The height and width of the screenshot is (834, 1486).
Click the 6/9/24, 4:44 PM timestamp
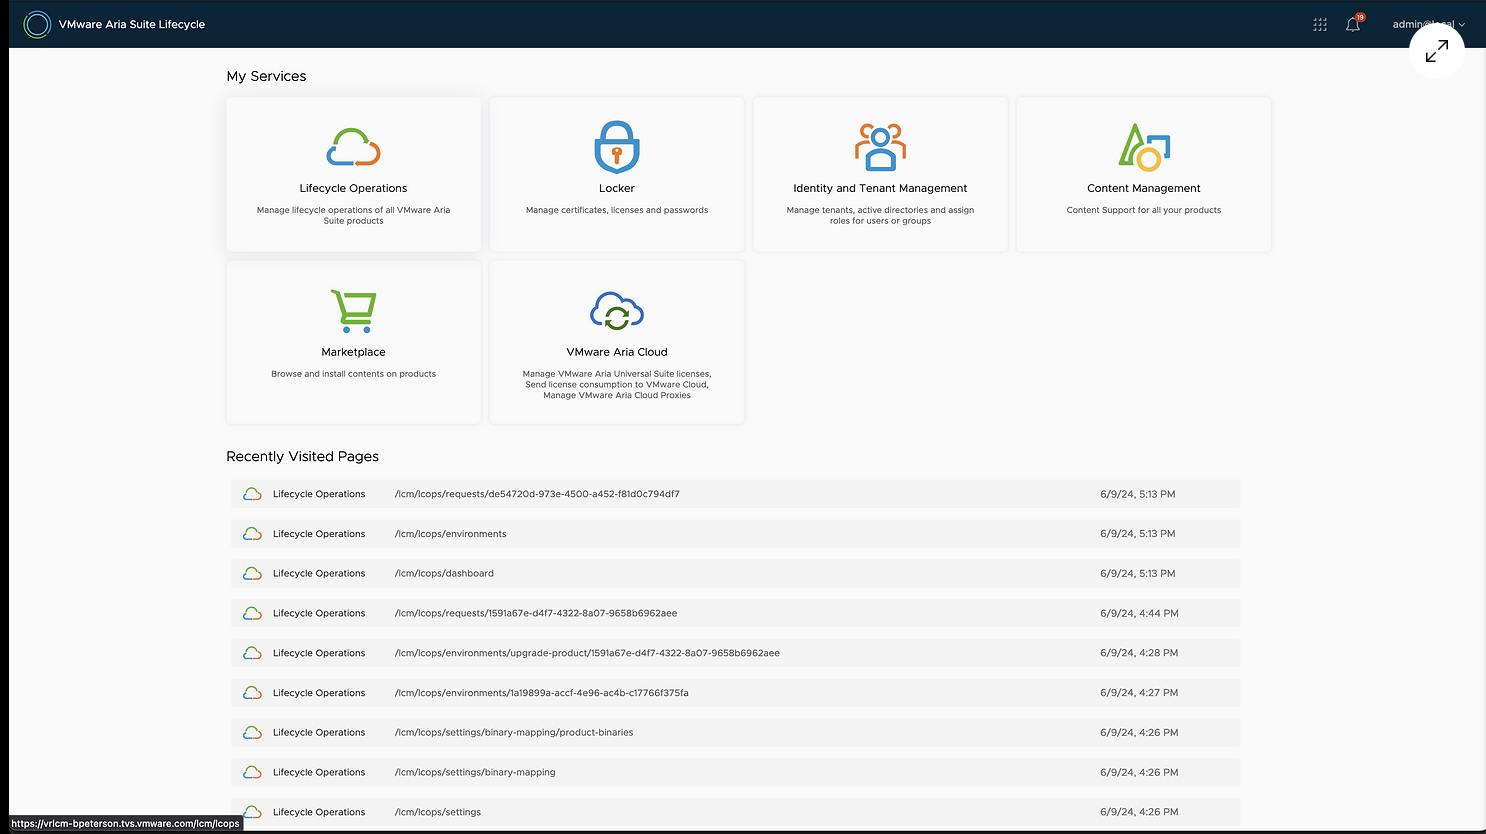(x=1139, y=613)
